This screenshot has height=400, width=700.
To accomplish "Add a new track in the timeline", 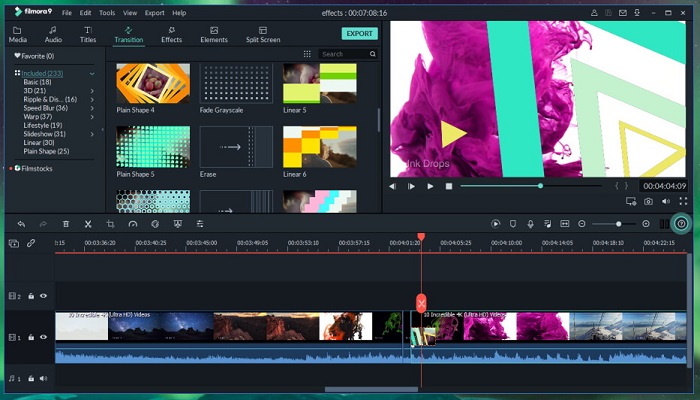I will tap(14, 243).
